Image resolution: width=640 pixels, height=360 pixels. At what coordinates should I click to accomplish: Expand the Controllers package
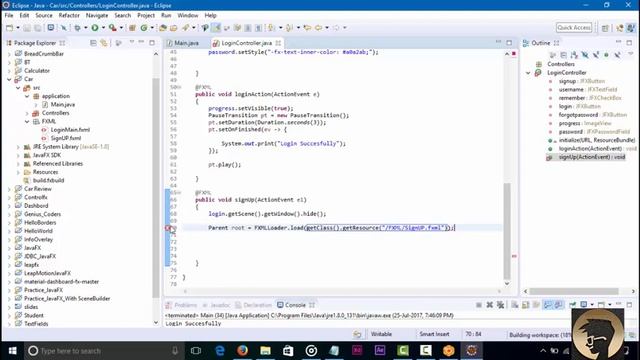point(27,113)
